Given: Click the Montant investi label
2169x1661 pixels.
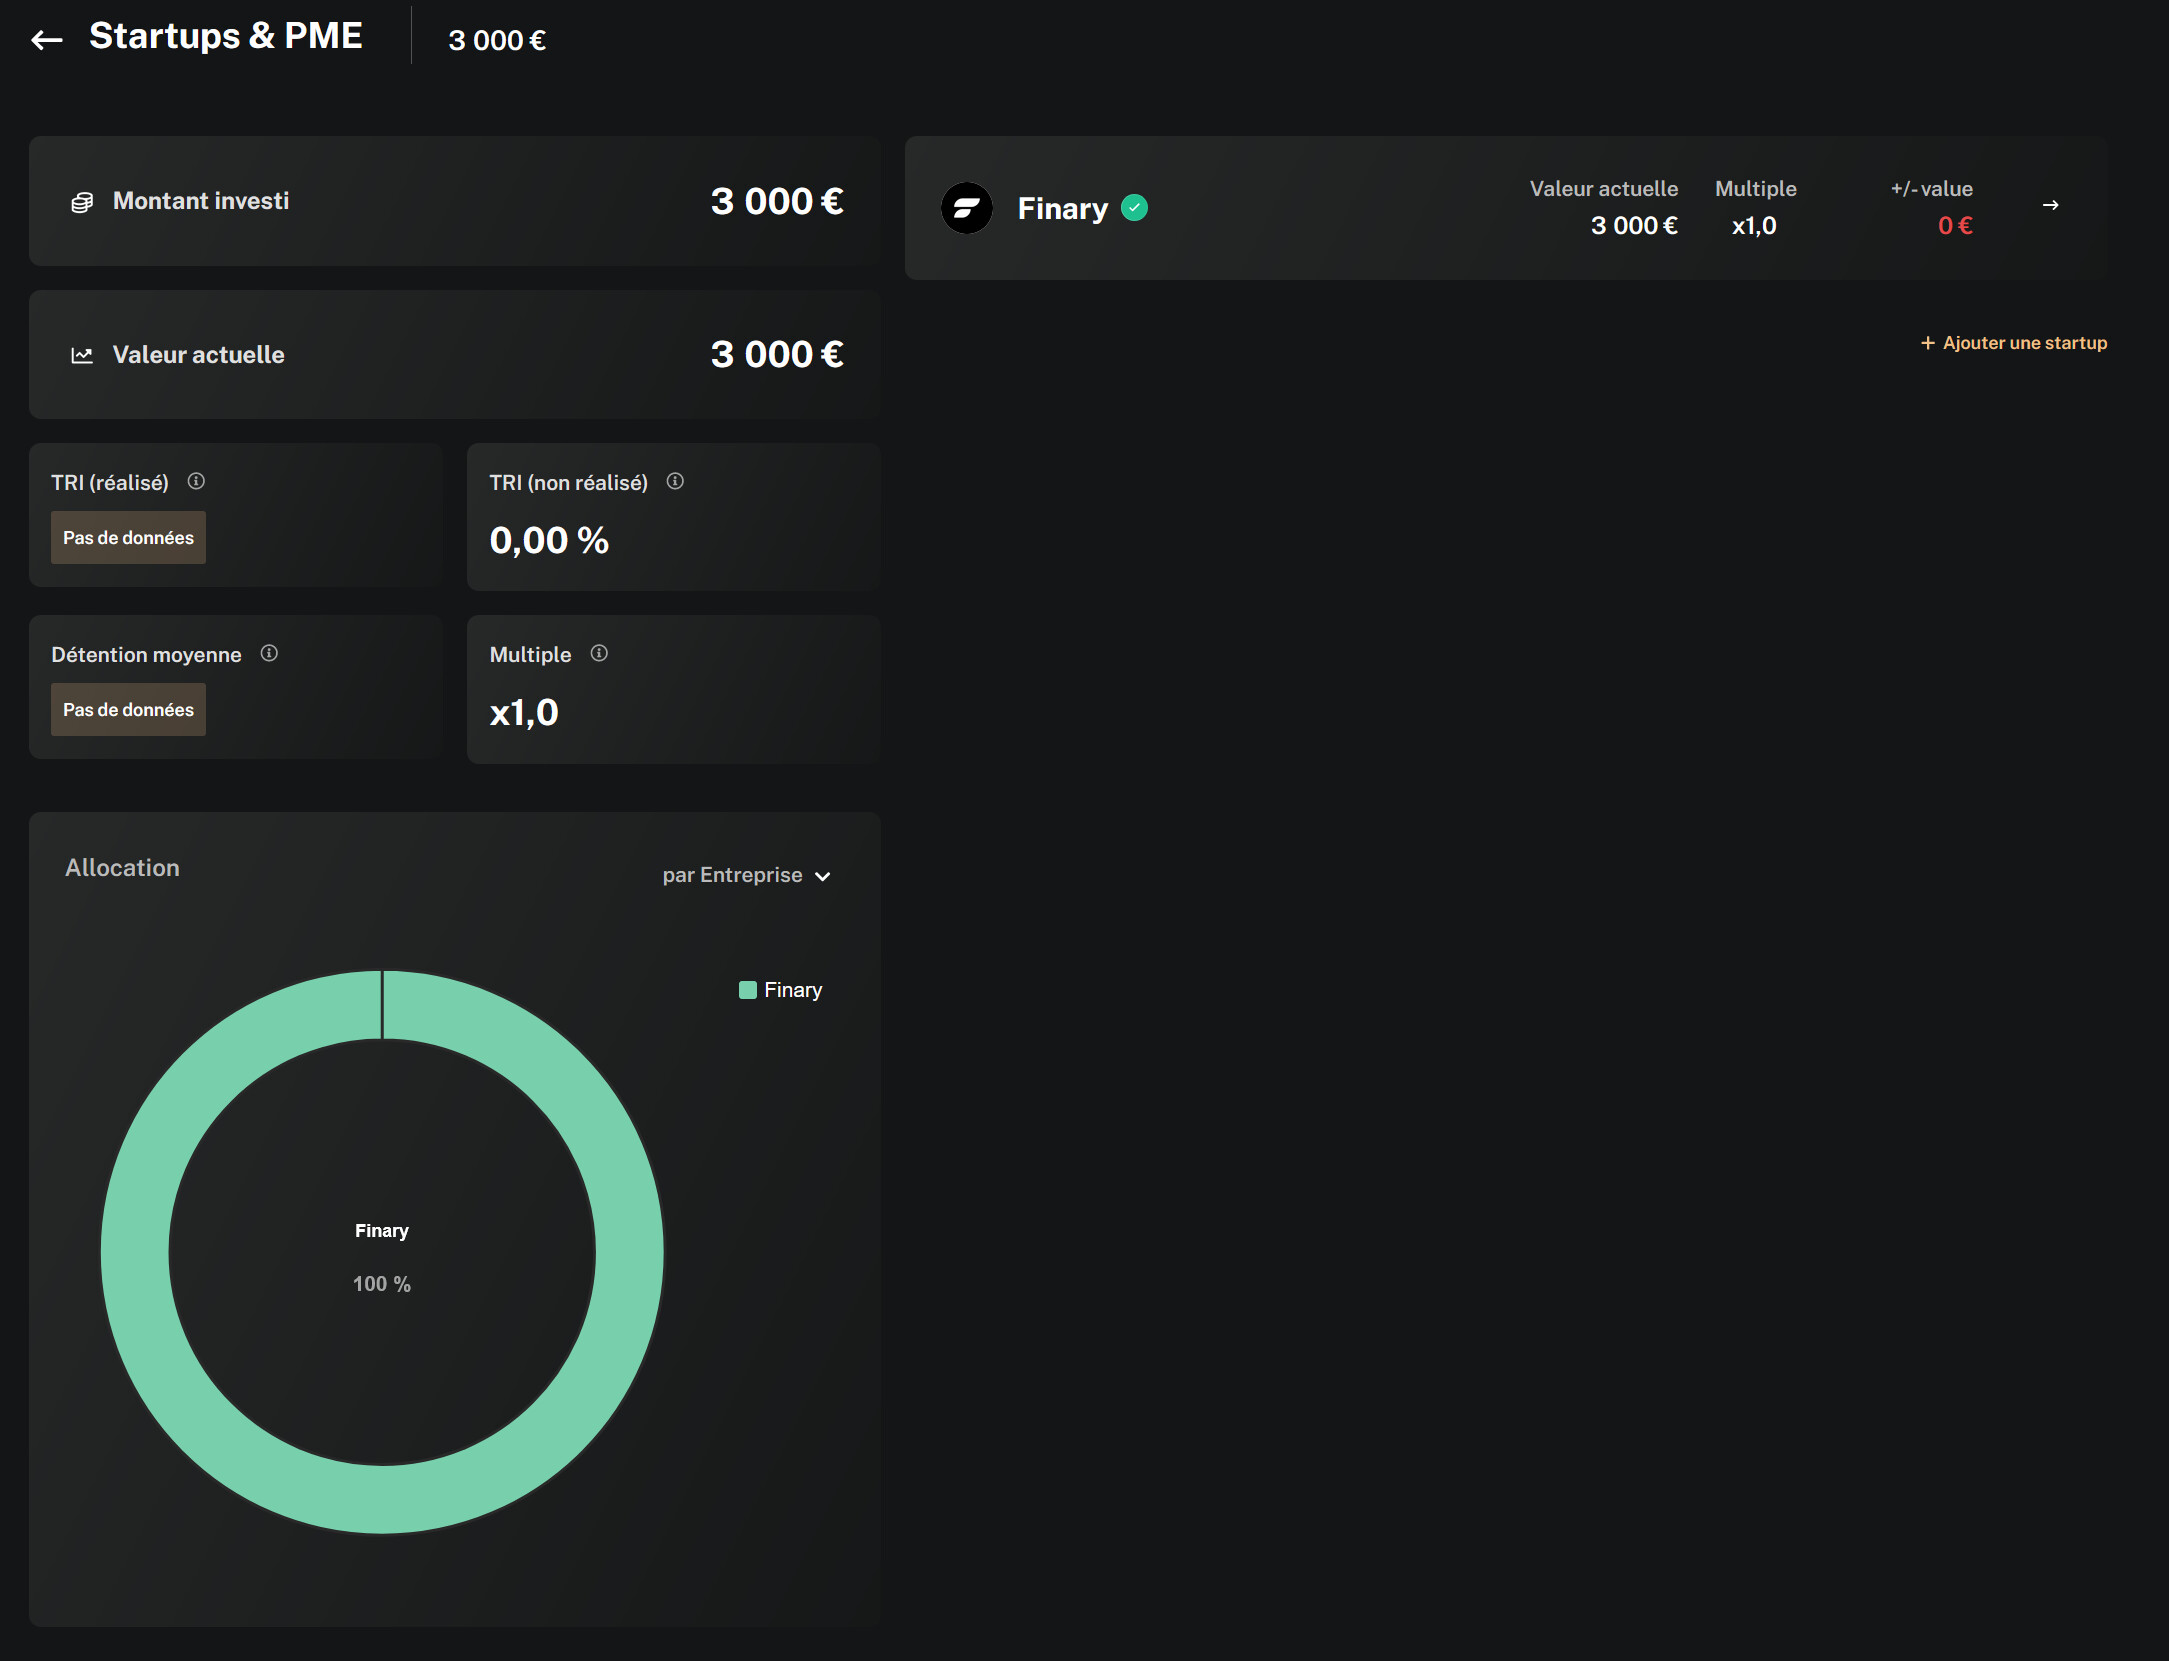Looking at the screenshot, I should pyautogui.click(x=201, y=201).
